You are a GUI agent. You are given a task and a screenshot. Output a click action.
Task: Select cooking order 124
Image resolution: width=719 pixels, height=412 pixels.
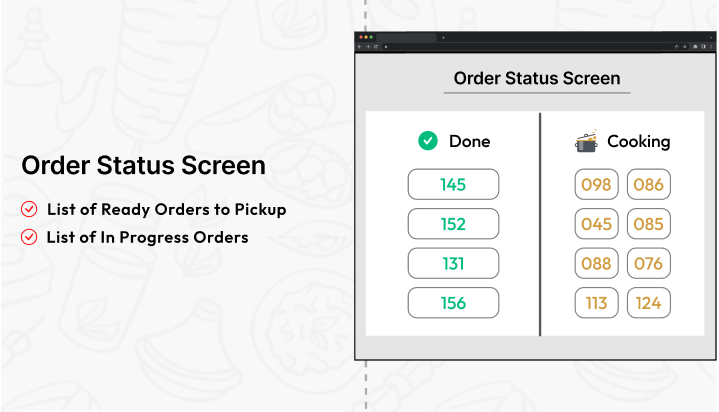click(x=648, y=303)
